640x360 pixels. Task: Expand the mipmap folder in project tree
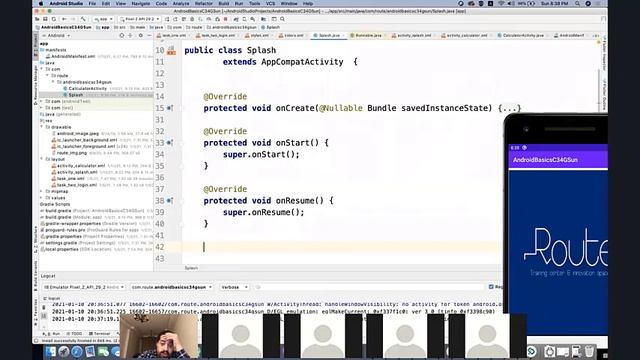click(42, 191)
